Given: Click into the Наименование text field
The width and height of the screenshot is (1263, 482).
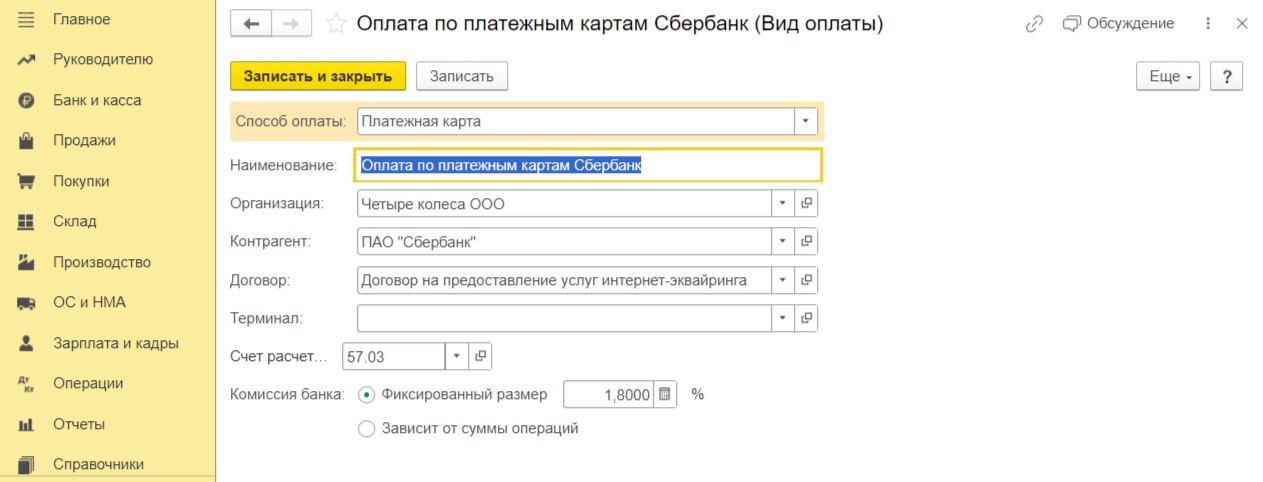Looking at the screenshot, I should (x=588, y=165).
